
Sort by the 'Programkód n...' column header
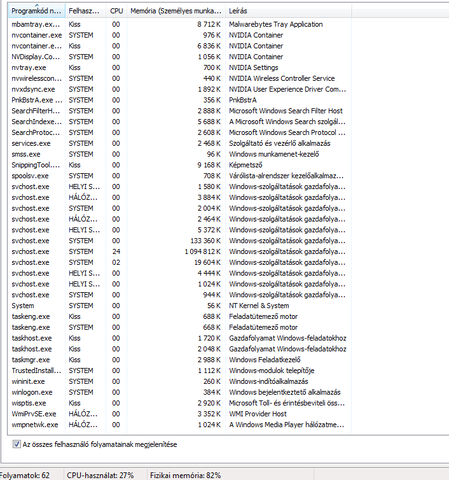36,11
